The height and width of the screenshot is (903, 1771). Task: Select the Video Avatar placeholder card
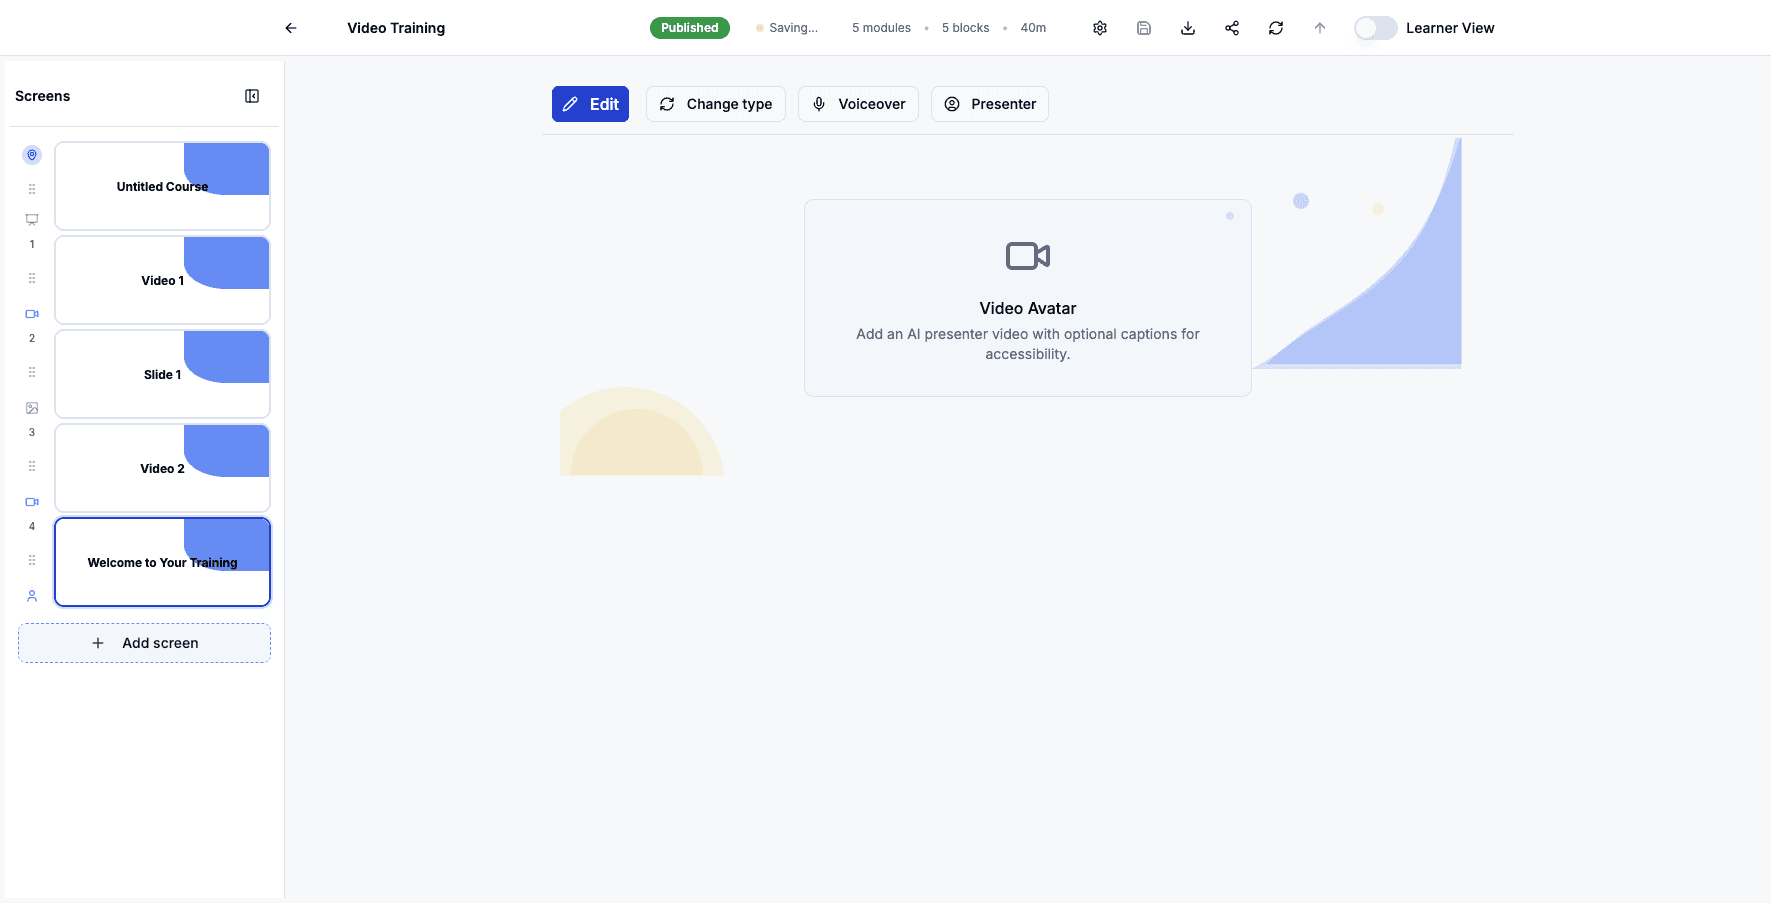1027,297
